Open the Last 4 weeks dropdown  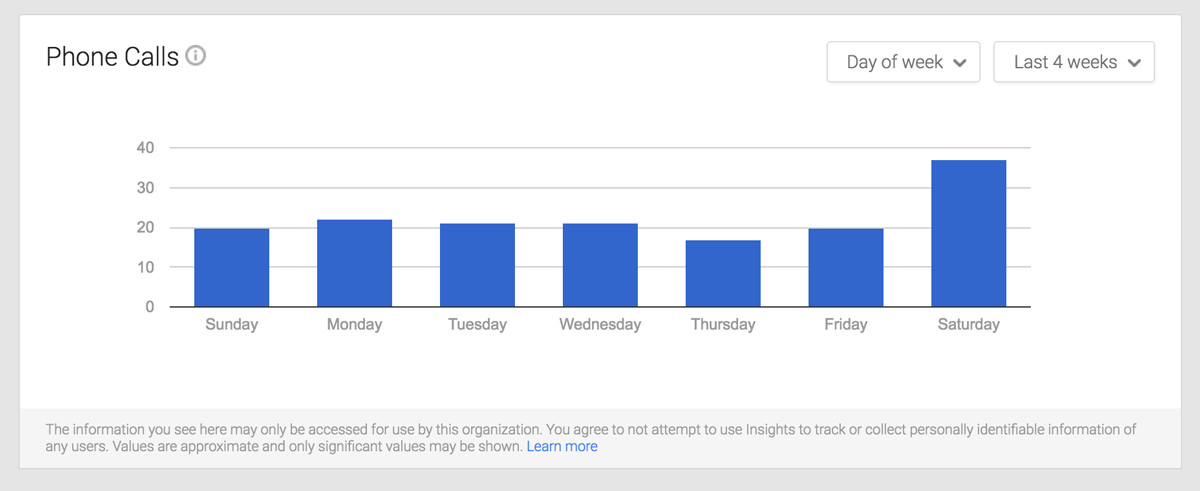(1074, 62)
